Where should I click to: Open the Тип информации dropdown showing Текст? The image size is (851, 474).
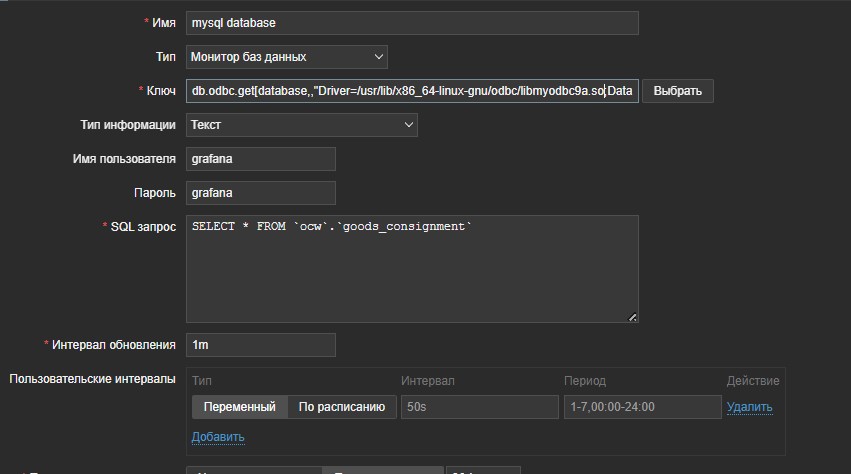pyautogui.click(x=301, y=125)
